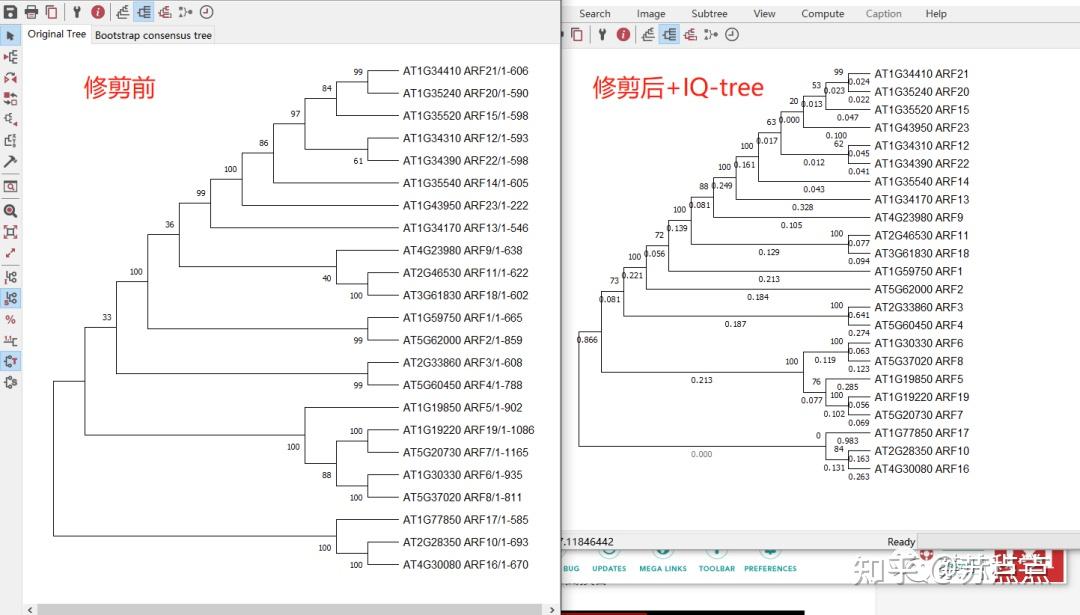Show tree information via the red info icon
This screenshot has width=1080, height=615.
(97, 11)
